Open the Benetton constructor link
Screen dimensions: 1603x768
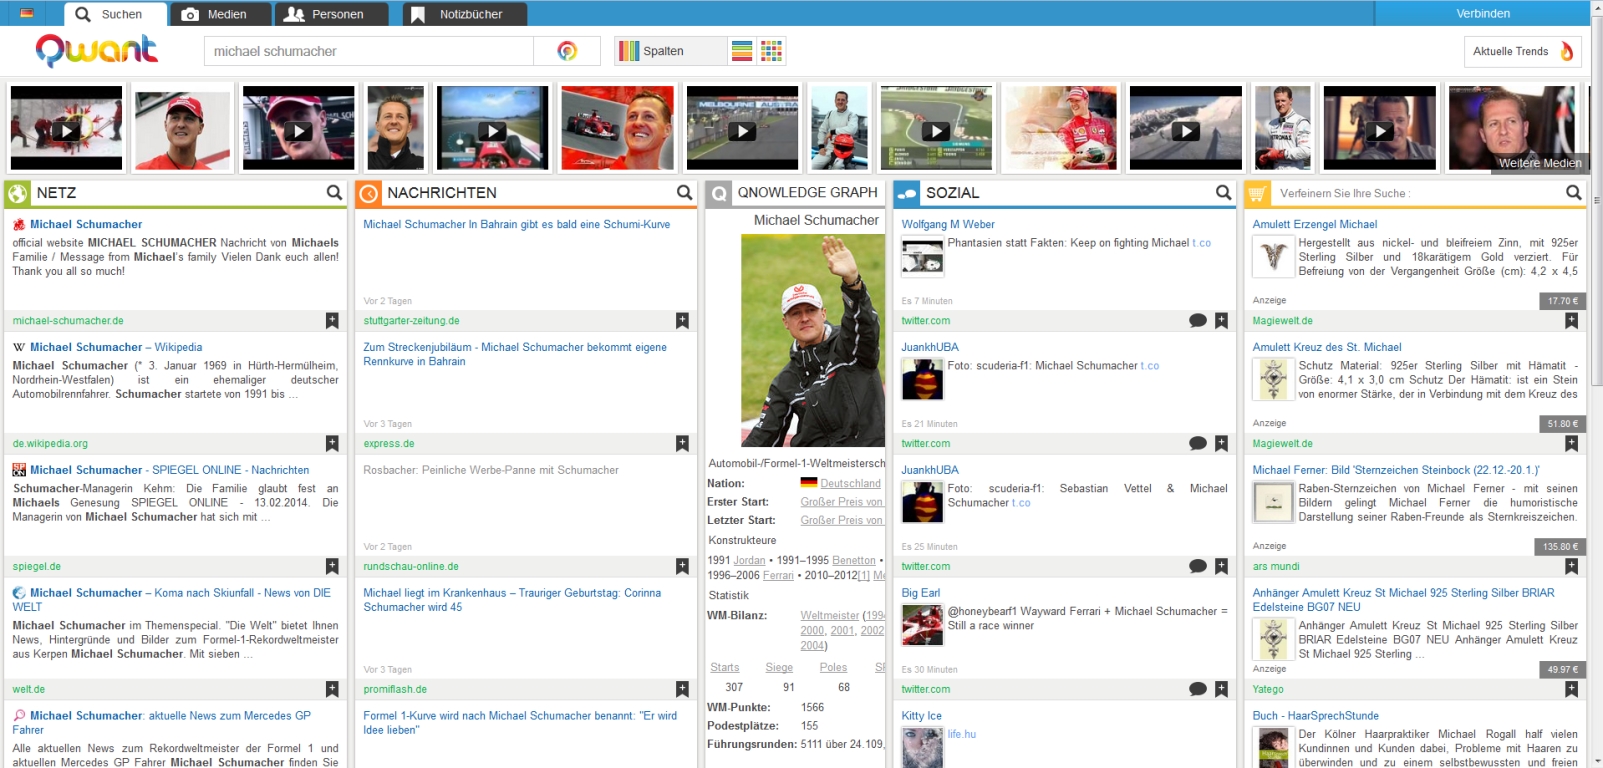pos(853,561)
